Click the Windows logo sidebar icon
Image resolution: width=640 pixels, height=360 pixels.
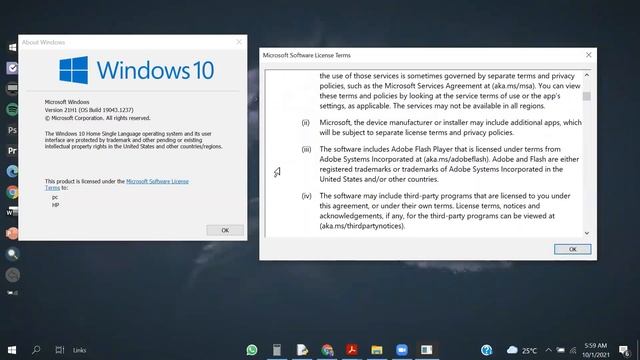tap(12, 47)
